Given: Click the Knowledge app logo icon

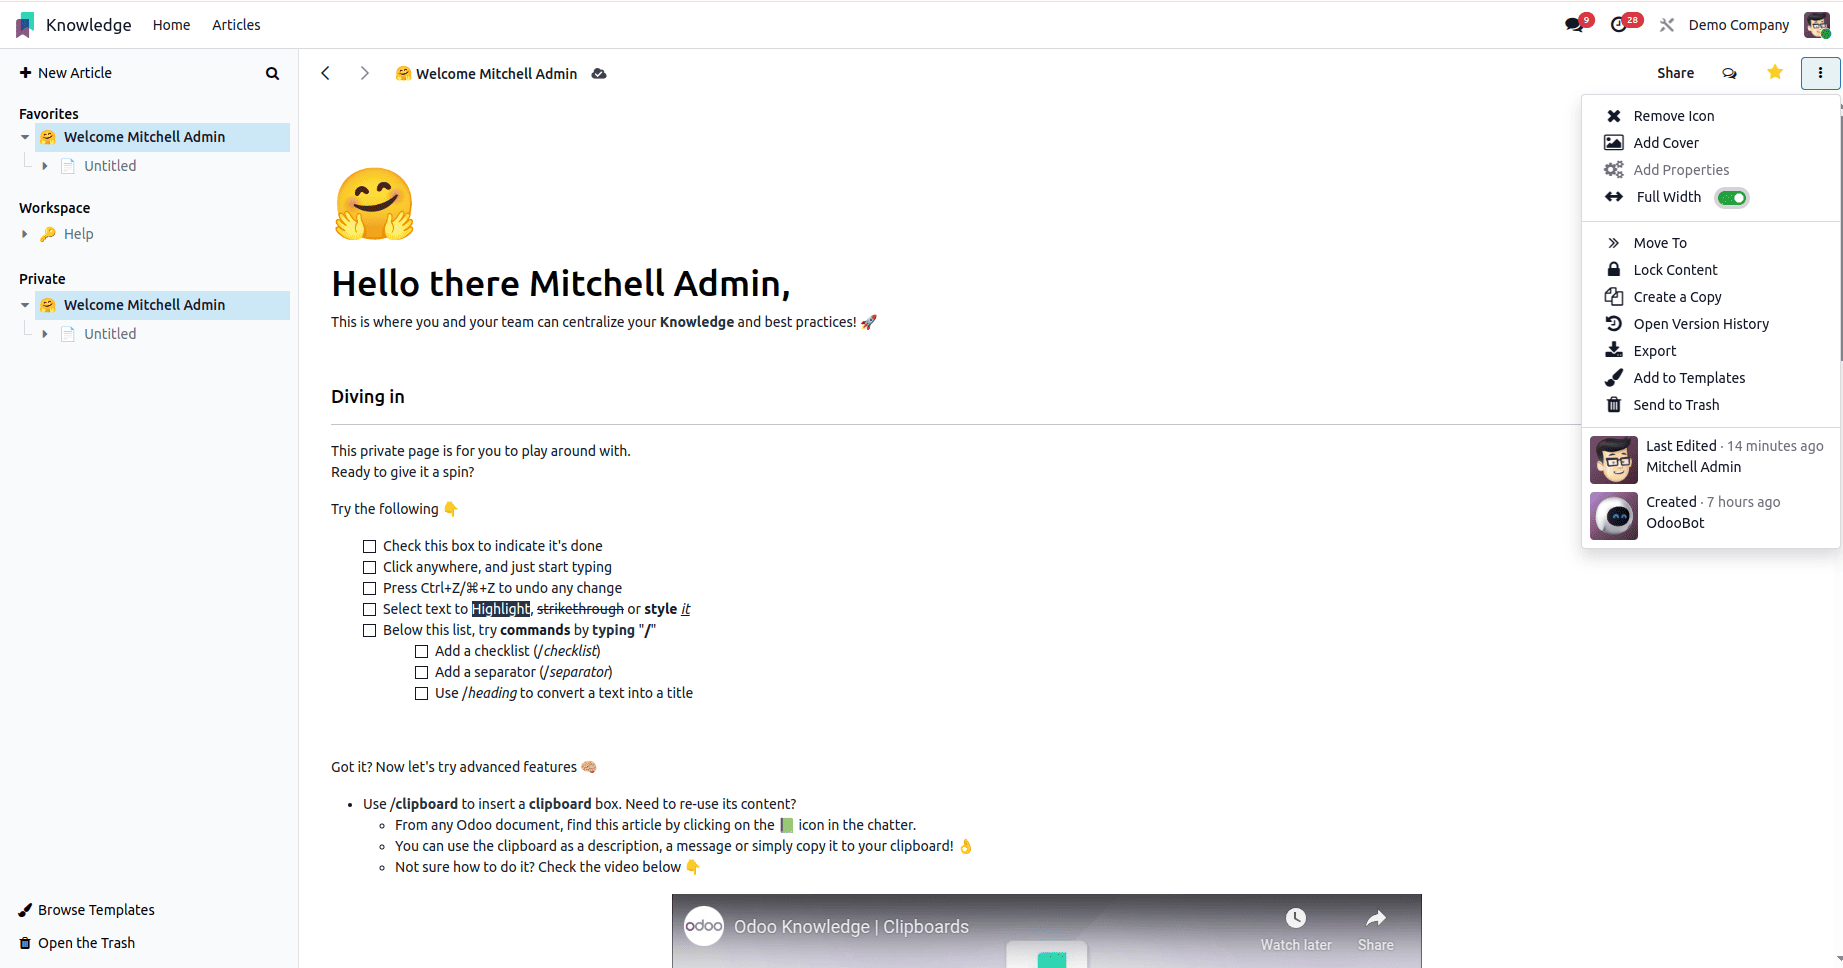Looking at the screenshot, I should (x=25, y=25).
